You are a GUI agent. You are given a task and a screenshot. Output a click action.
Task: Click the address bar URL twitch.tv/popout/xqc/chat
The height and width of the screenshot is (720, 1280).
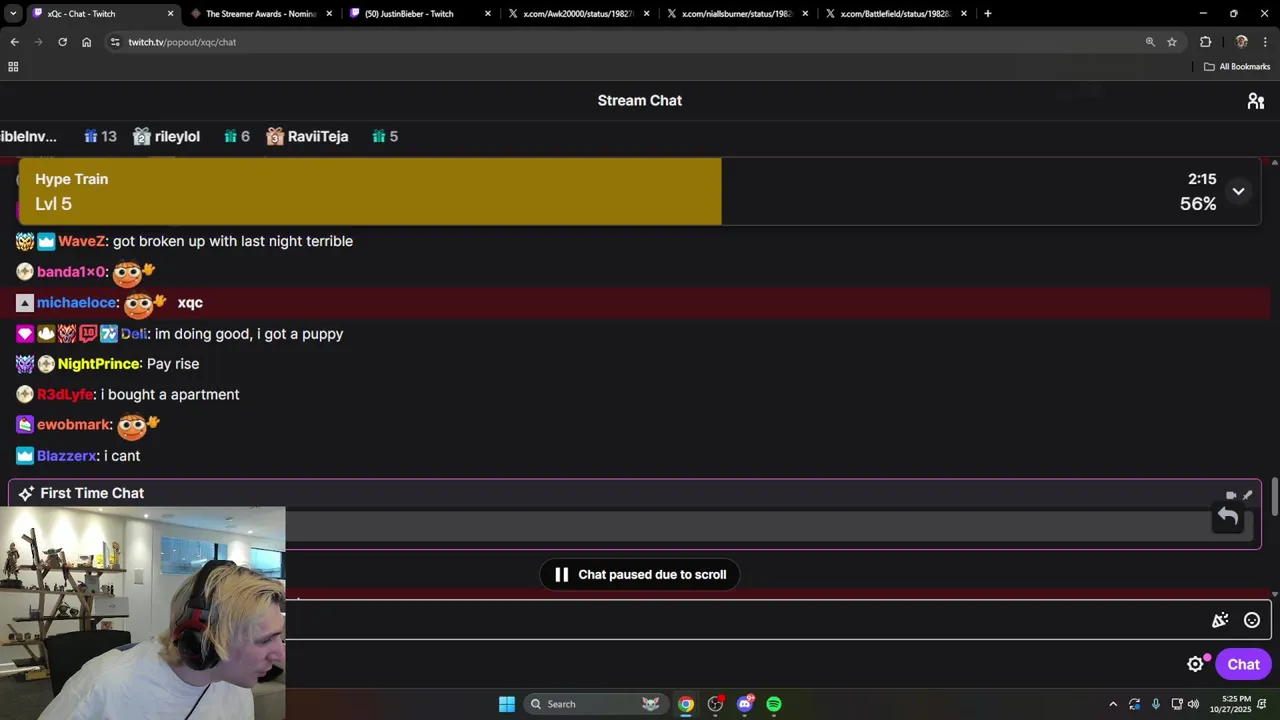[x=182, y=42]
